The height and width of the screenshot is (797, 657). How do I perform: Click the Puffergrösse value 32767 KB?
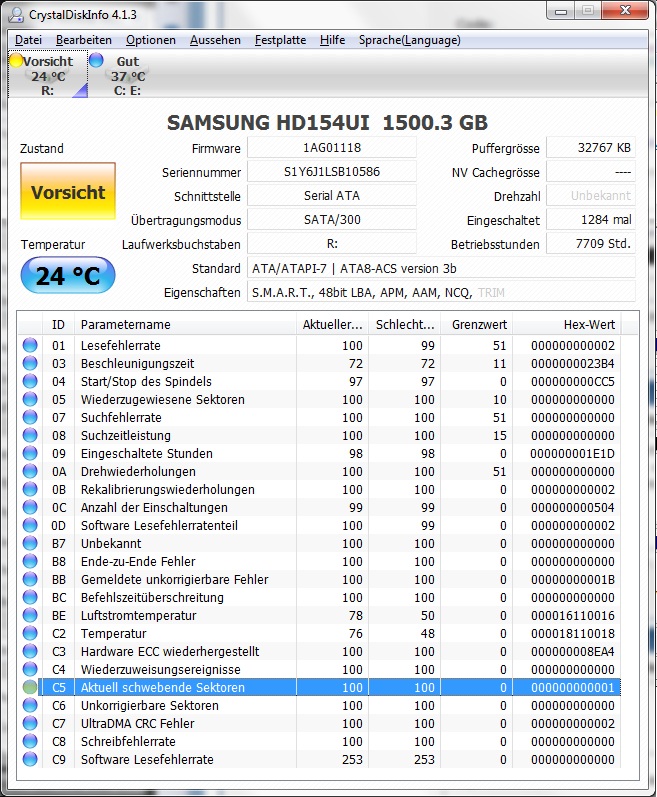590,148
